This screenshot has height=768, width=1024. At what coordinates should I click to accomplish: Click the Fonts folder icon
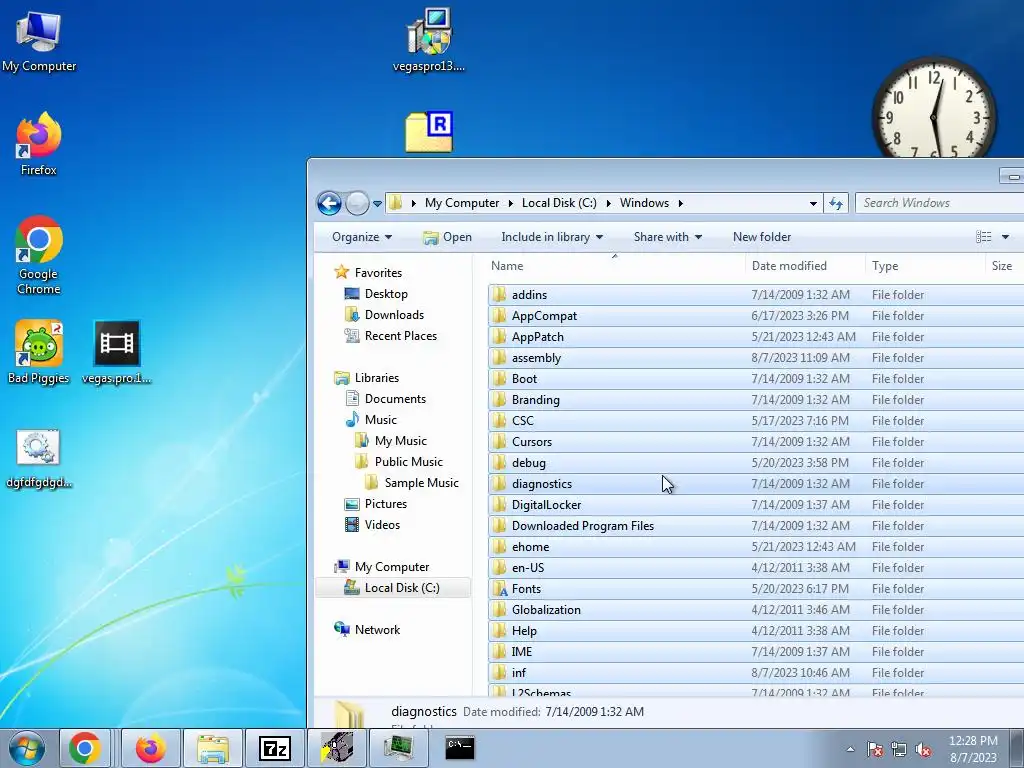500,588
